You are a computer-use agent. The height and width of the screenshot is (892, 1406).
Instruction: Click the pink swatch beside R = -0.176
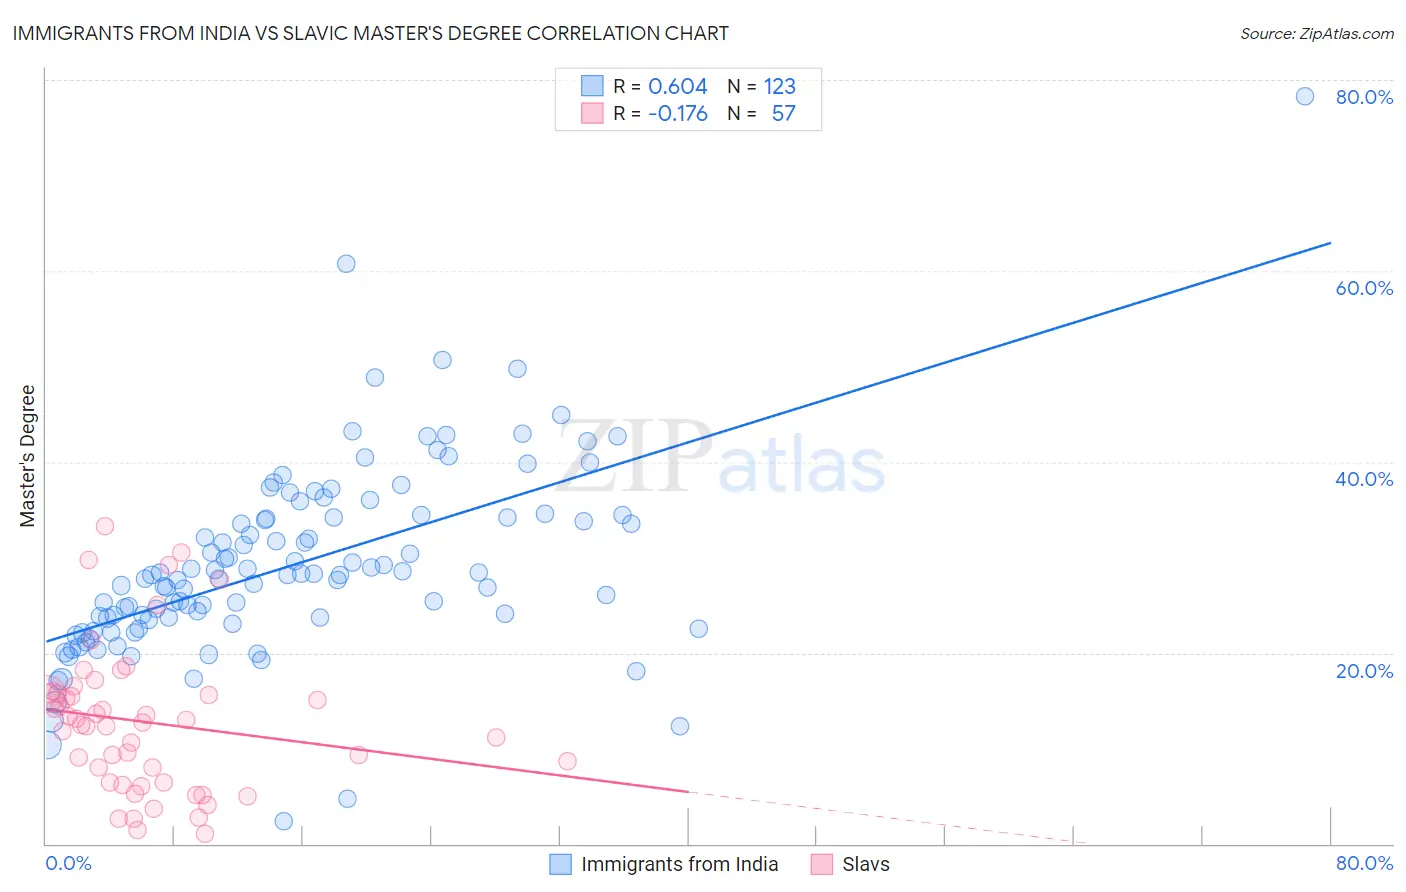[592, 113]
